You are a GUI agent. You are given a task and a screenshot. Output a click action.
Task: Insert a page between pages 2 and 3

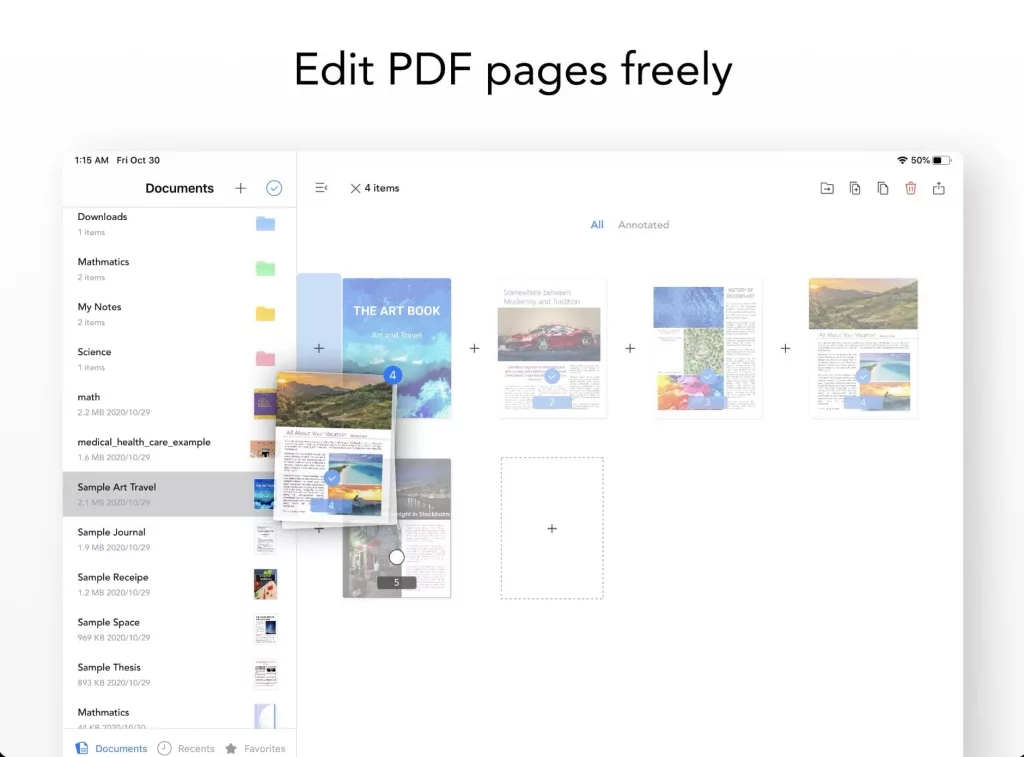click(630, 348)
